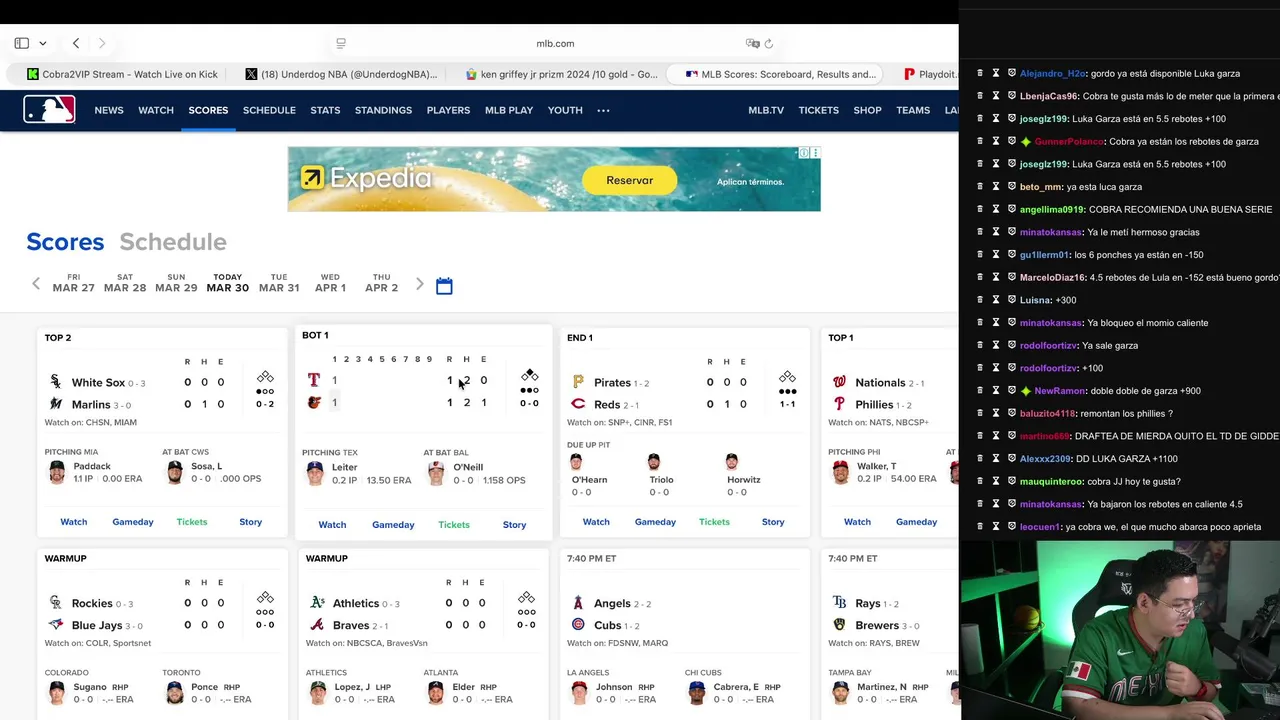Click the Blue Jays team logo

[x=56, y=625]
